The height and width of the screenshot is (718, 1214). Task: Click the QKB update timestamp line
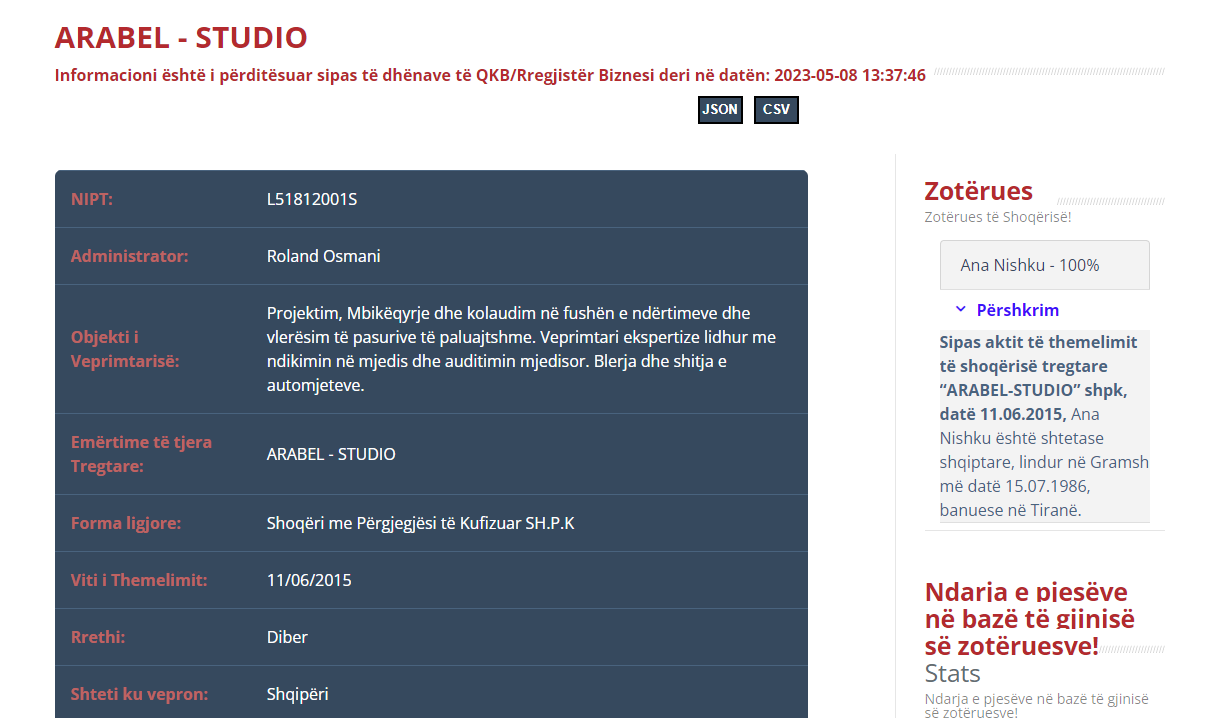coord(490,75)
